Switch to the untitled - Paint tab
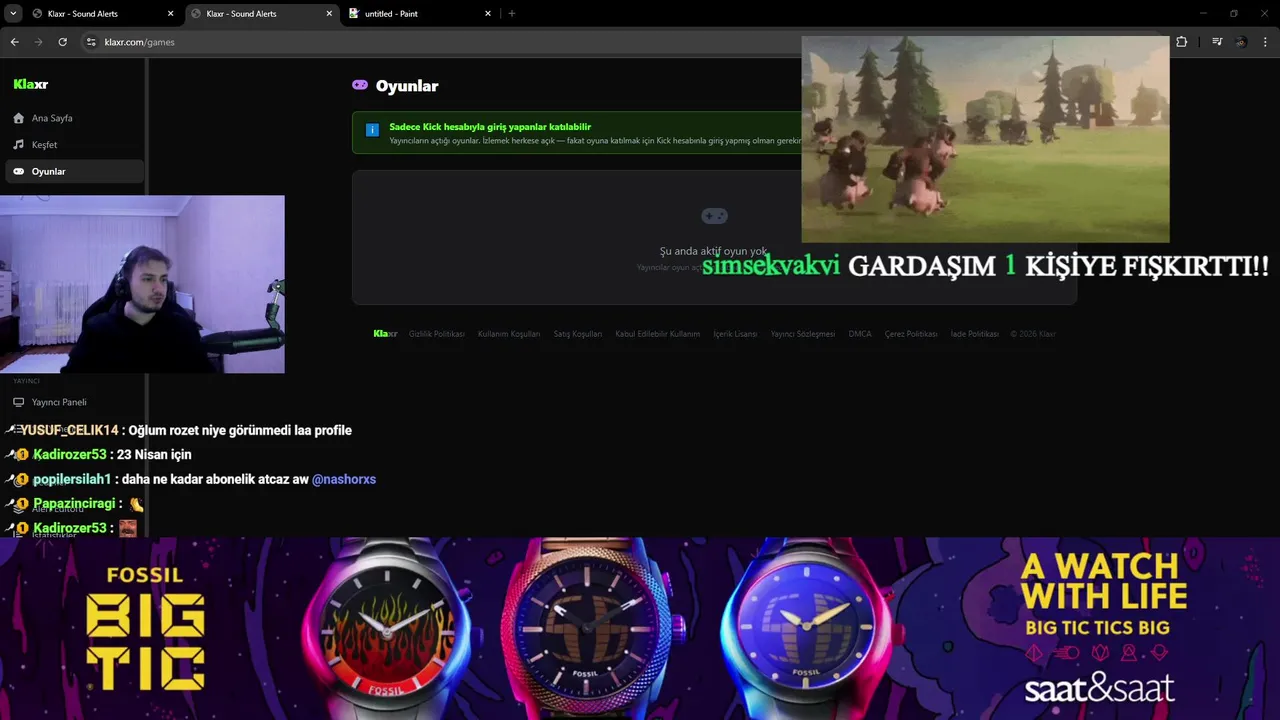 coord(418,14)
